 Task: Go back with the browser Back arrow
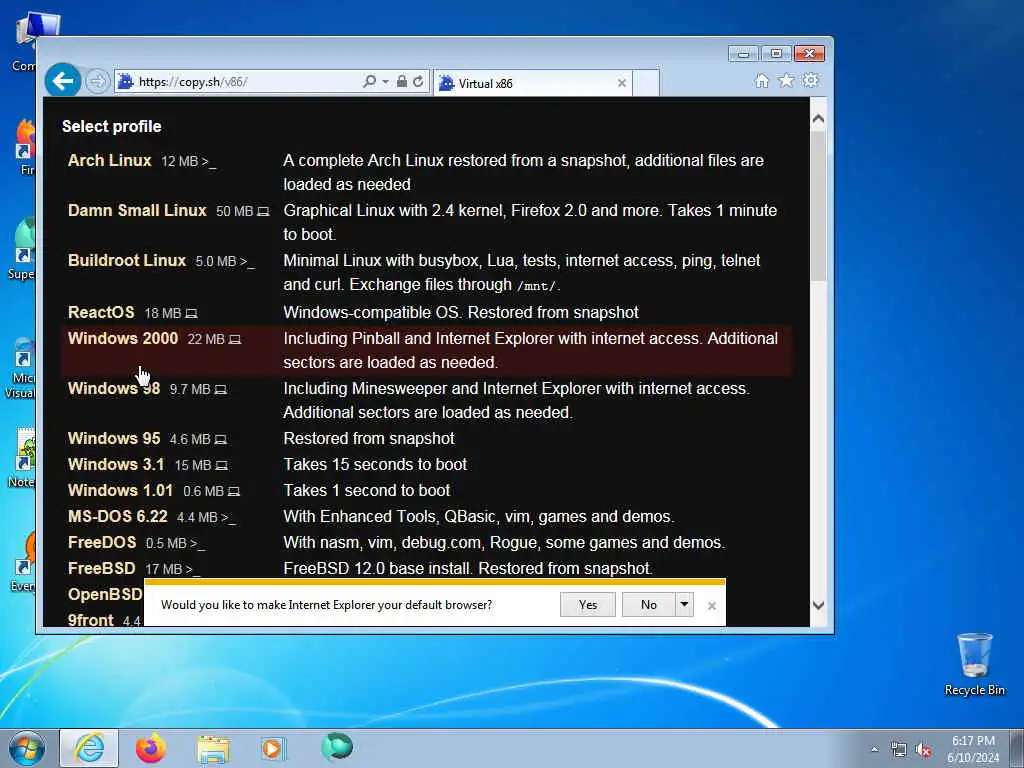[63, 81]
